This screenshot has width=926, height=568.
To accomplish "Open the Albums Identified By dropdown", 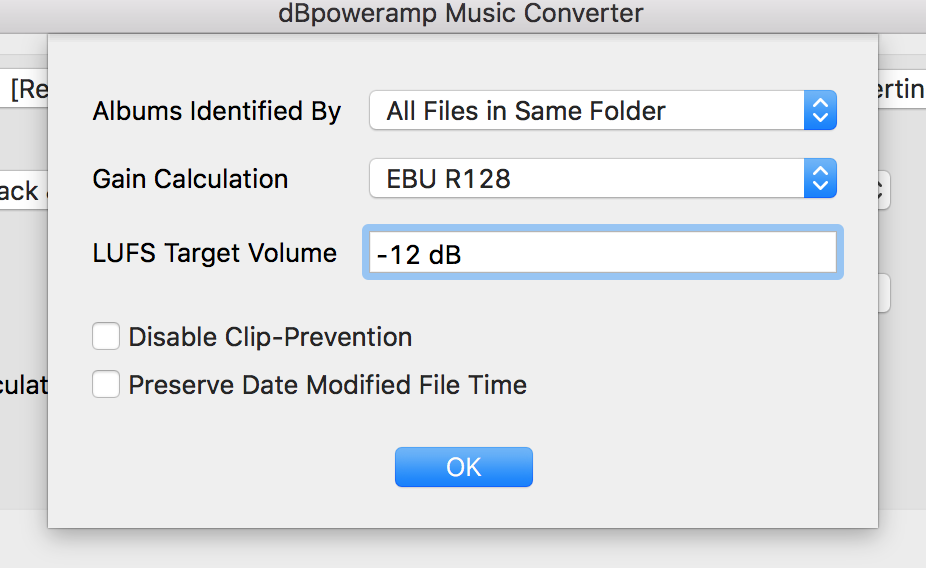I will click(587, 111).
